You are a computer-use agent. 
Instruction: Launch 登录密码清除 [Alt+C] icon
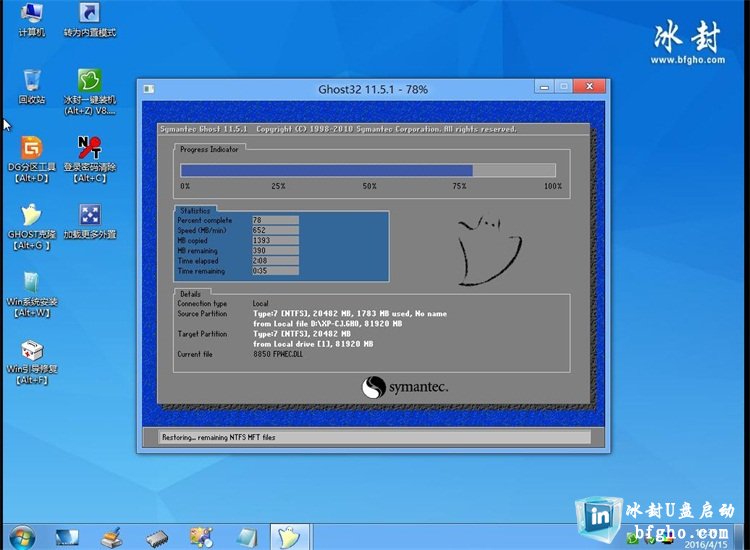coord(89,159)
